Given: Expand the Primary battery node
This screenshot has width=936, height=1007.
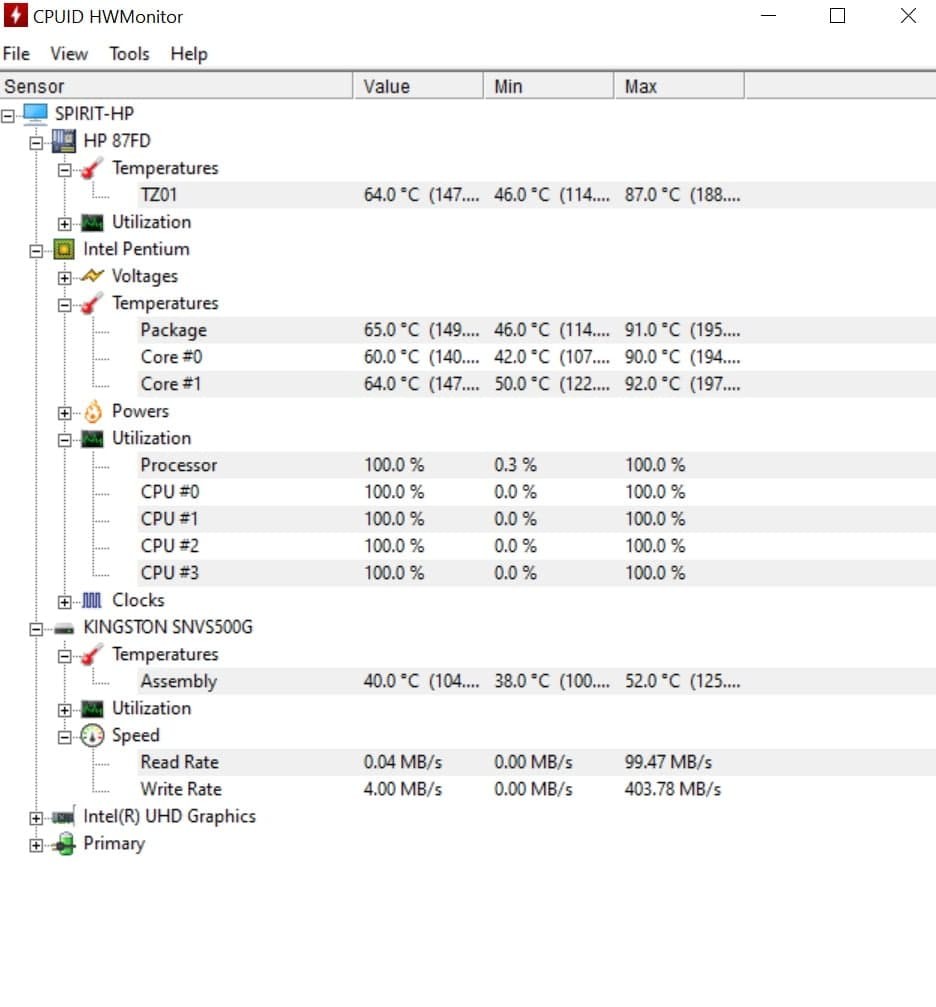Looking at the screenshot, I should [x=36, y=845].
